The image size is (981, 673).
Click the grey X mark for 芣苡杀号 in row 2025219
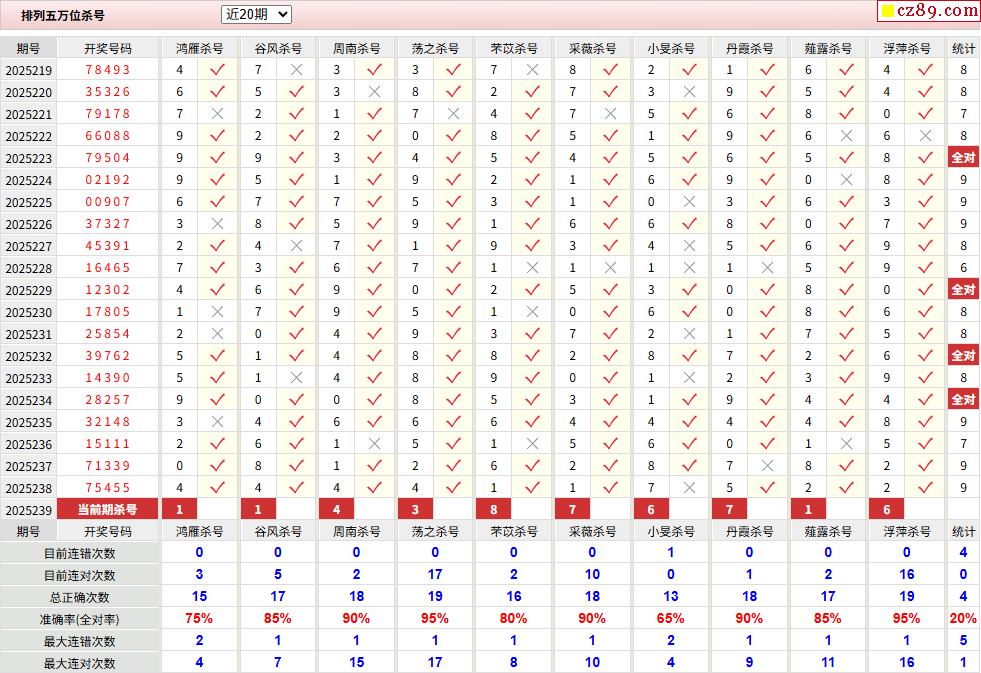[x=532, y=70]
